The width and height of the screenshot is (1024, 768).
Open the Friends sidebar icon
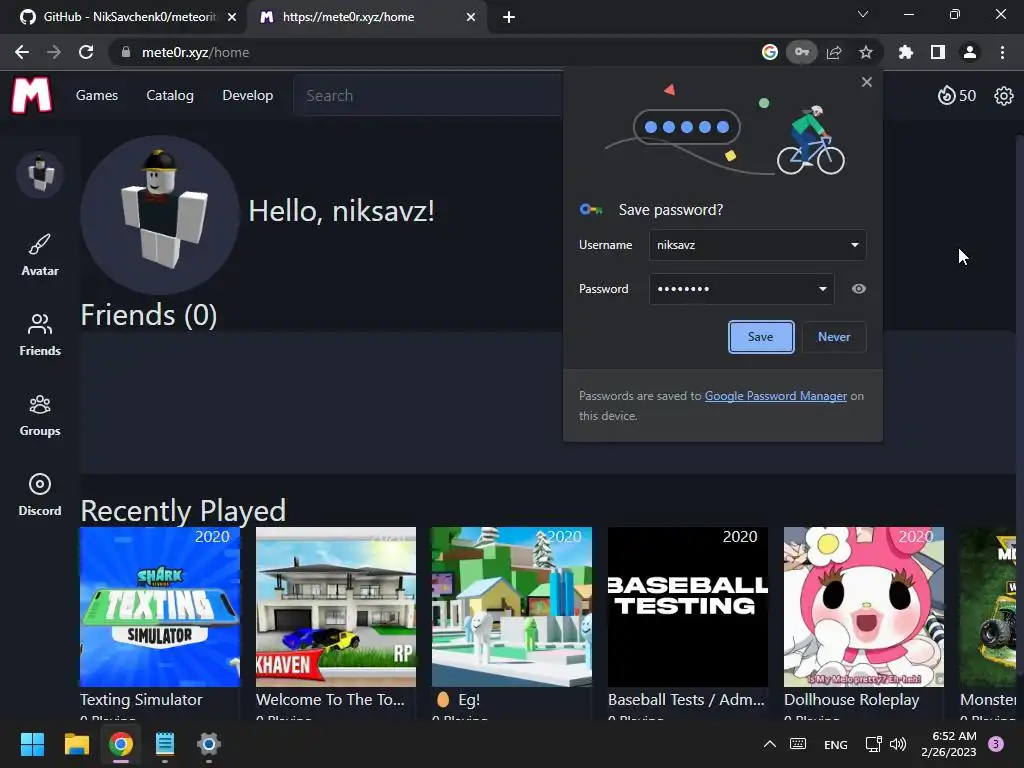40,334
